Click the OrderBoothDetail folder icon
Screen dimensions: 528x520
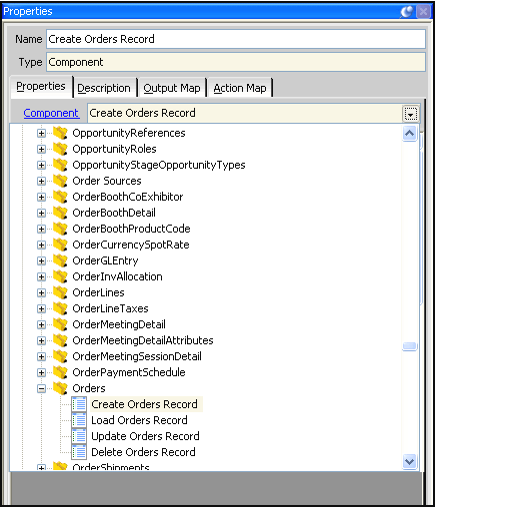coord(60,213)
